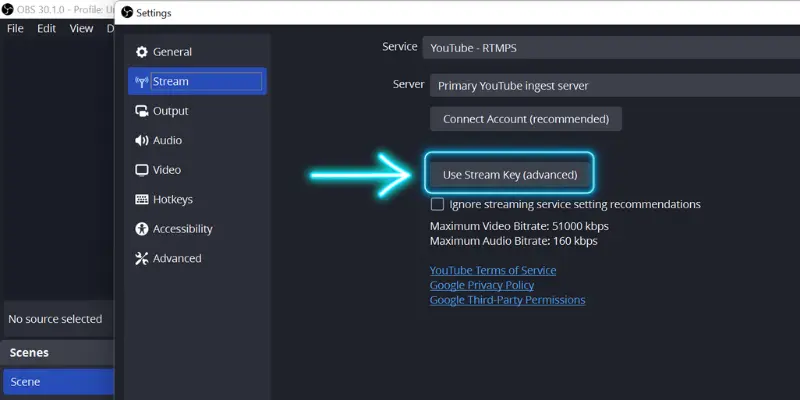Open General settings gear icon
The width and height of the screenshot is (800, 400).
pyautogui.click(x=141, y=52)
